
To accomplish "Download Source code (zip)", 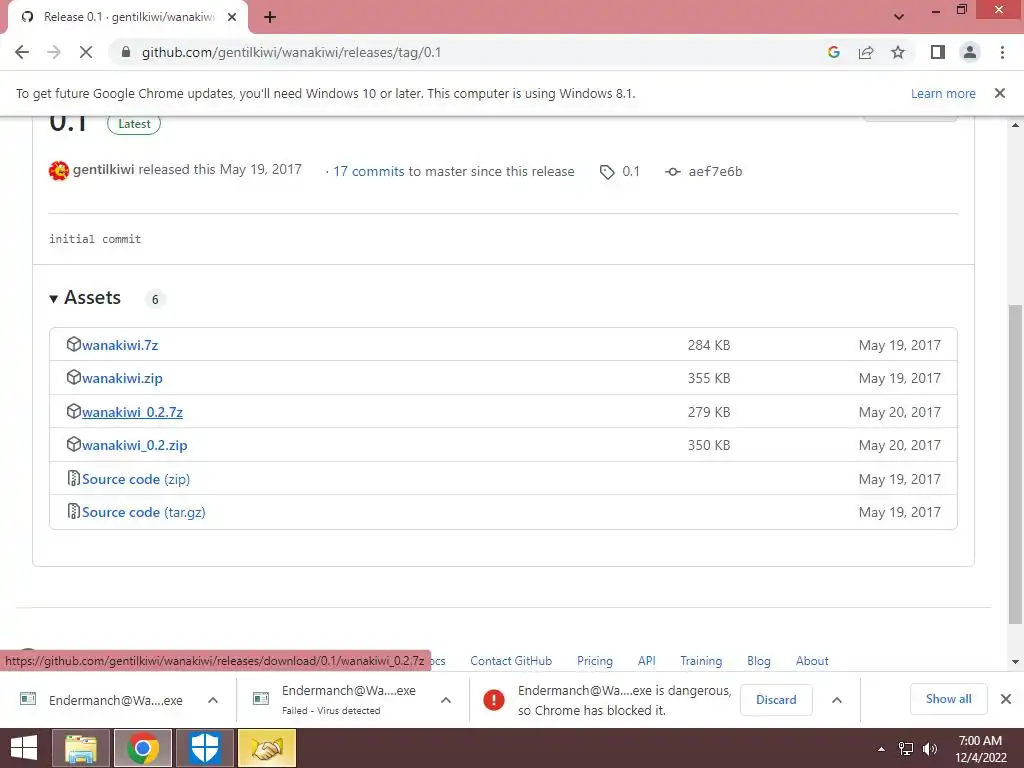I will 136,479.
